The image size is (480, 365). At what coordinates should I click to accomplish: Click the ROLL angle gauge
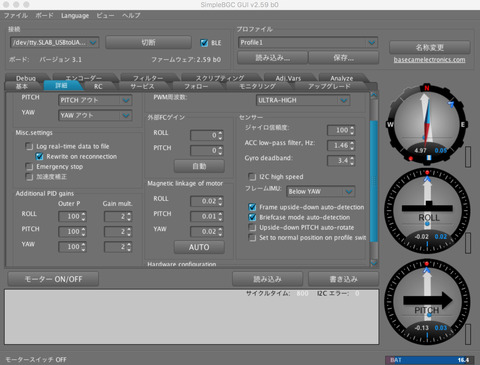427,212
